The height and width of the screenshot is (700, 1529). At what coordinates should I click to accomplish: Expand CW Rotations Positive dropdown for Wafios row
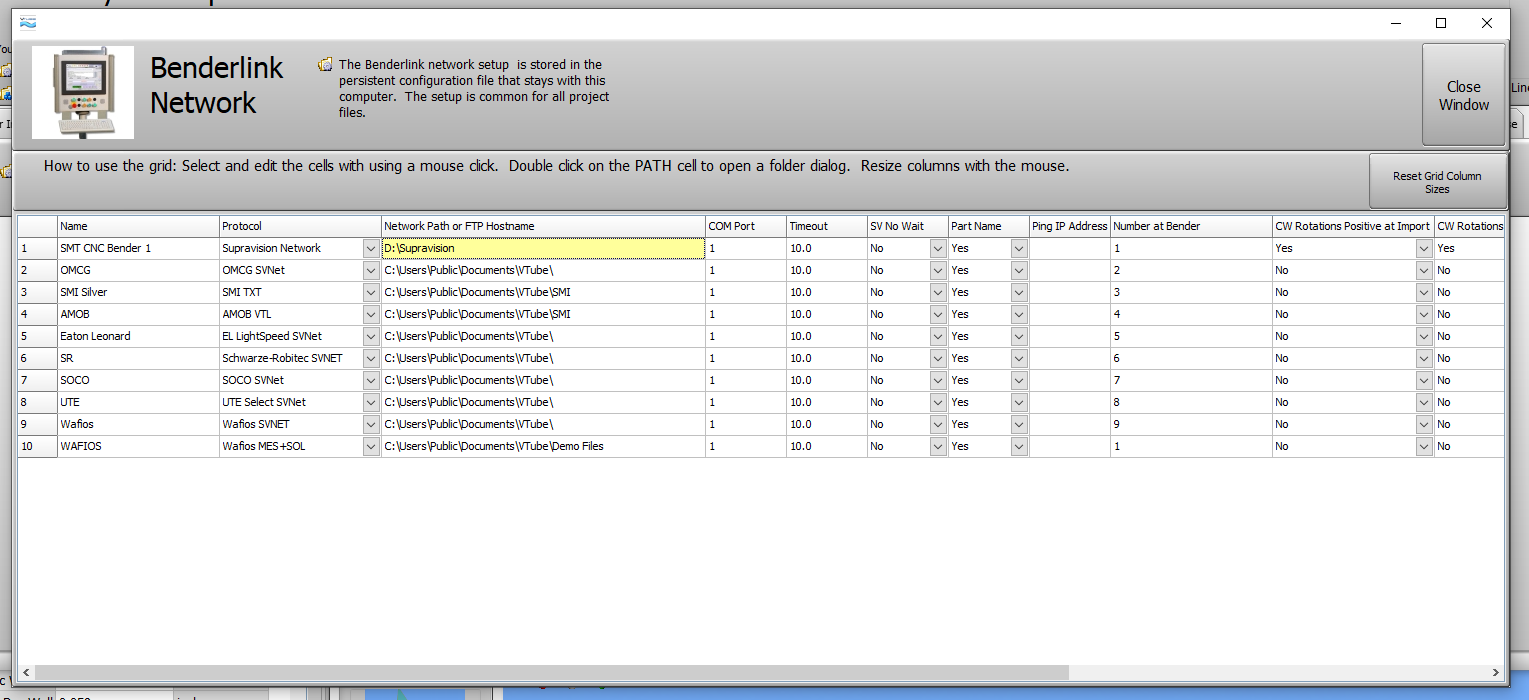tap(1424, 424)
